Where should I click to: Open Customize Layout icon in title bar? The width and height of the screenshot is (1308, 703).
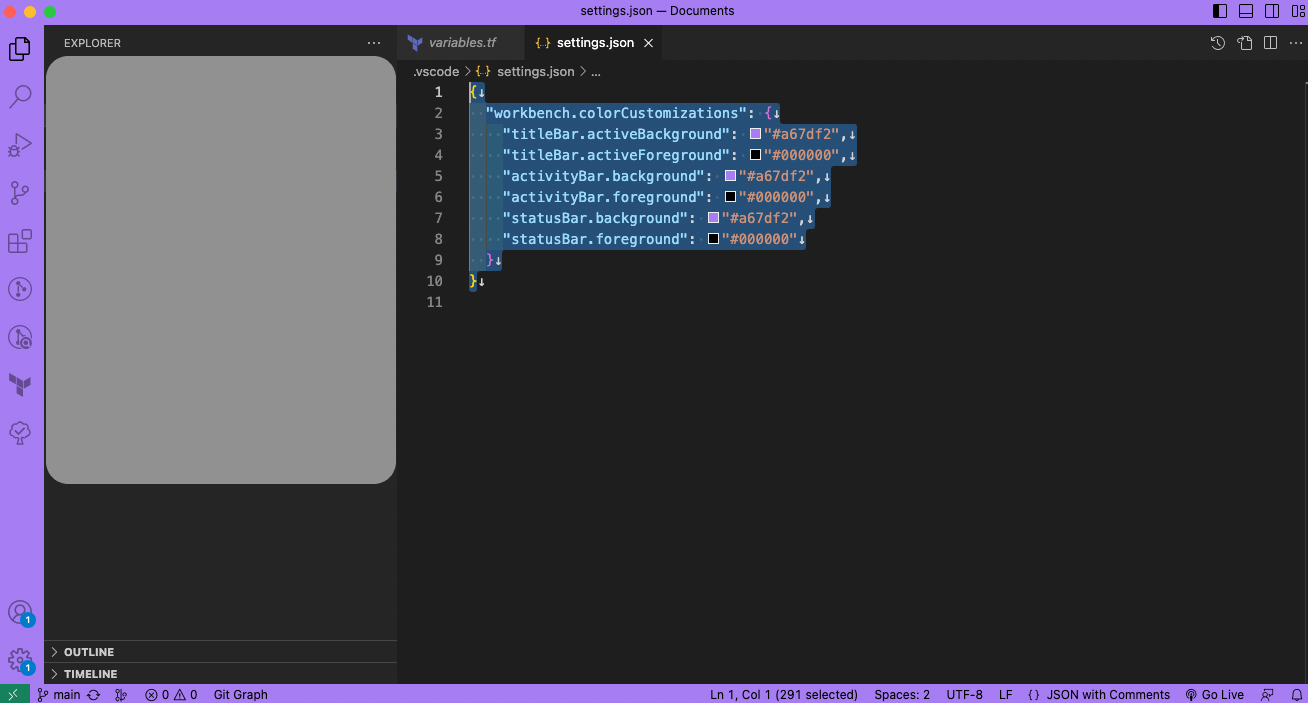click(x=1297, y=11)
